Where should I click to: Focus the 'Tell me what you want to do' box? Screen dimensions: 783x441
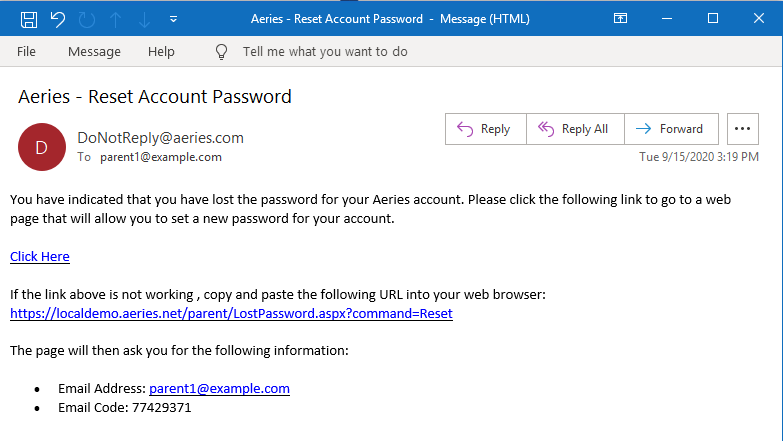[325, 51]
